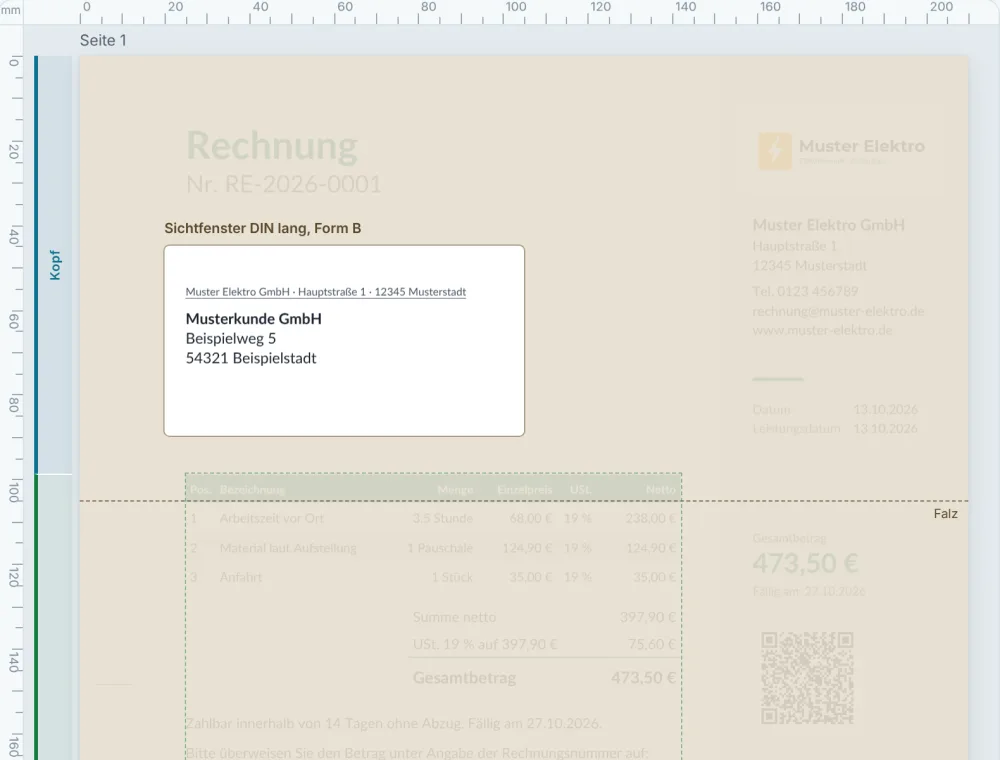
Task: Select the Muster Elektro logo wordmark
Action: point(862,146)
